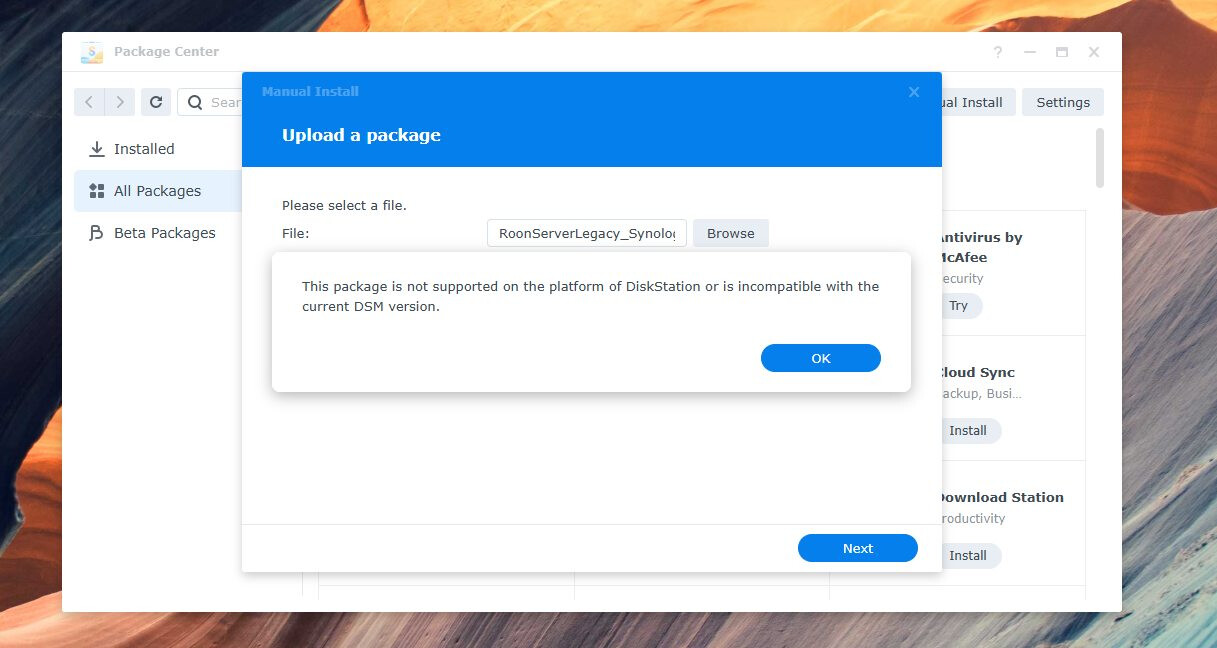This screenshot has width=1217, height=648.
Task: Click the Installed download-arrow icon
Action: point(97,148)
